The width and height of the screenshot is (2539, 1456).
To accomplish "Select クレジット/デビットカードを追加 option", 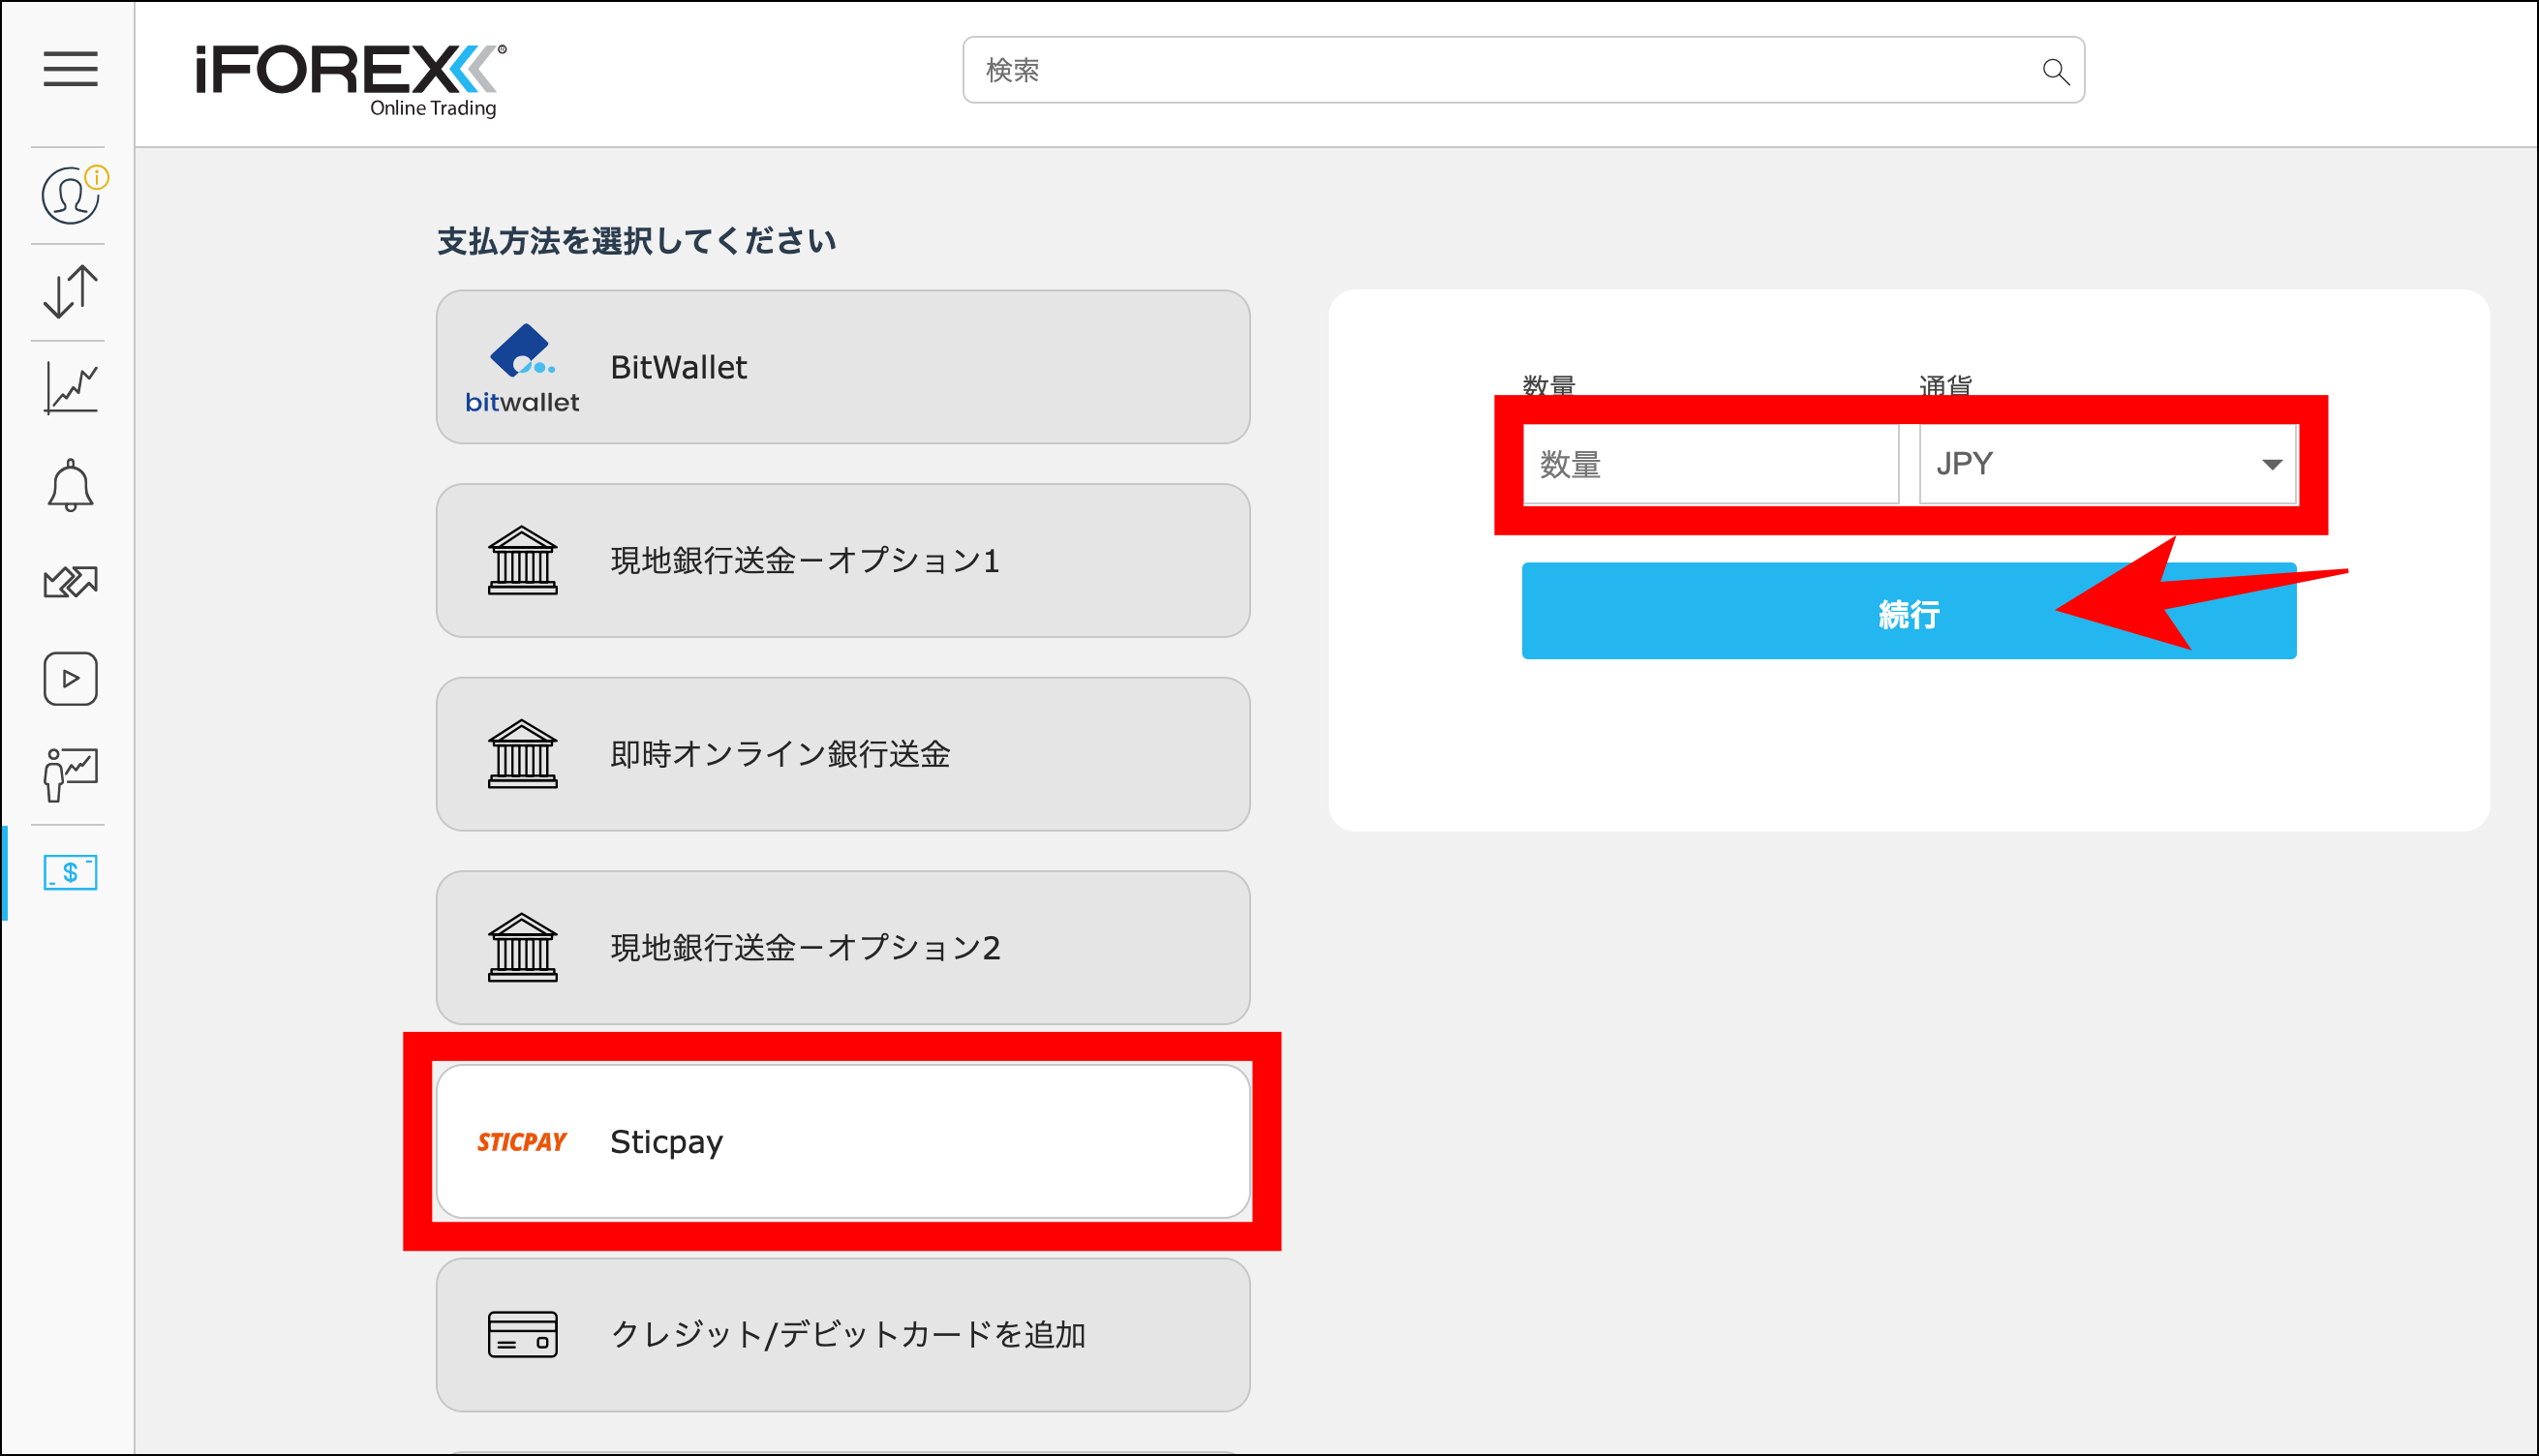I will pyautogui.click(x=843, y=1334).
